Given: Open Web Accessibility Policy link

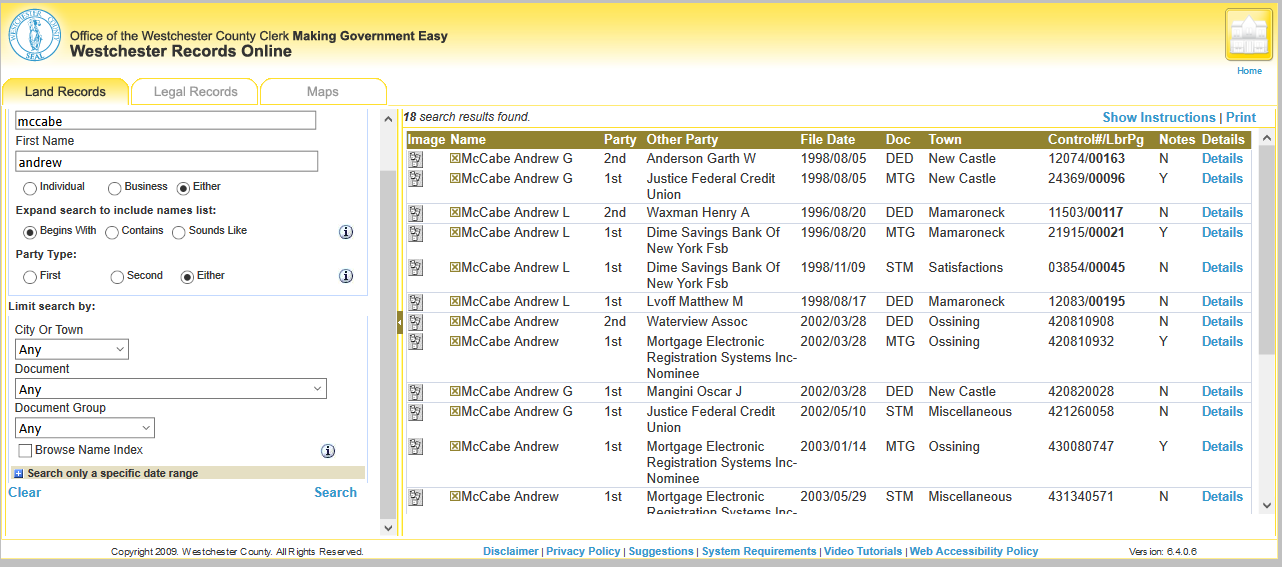Looking at the screenshot, I should point(974,551).
